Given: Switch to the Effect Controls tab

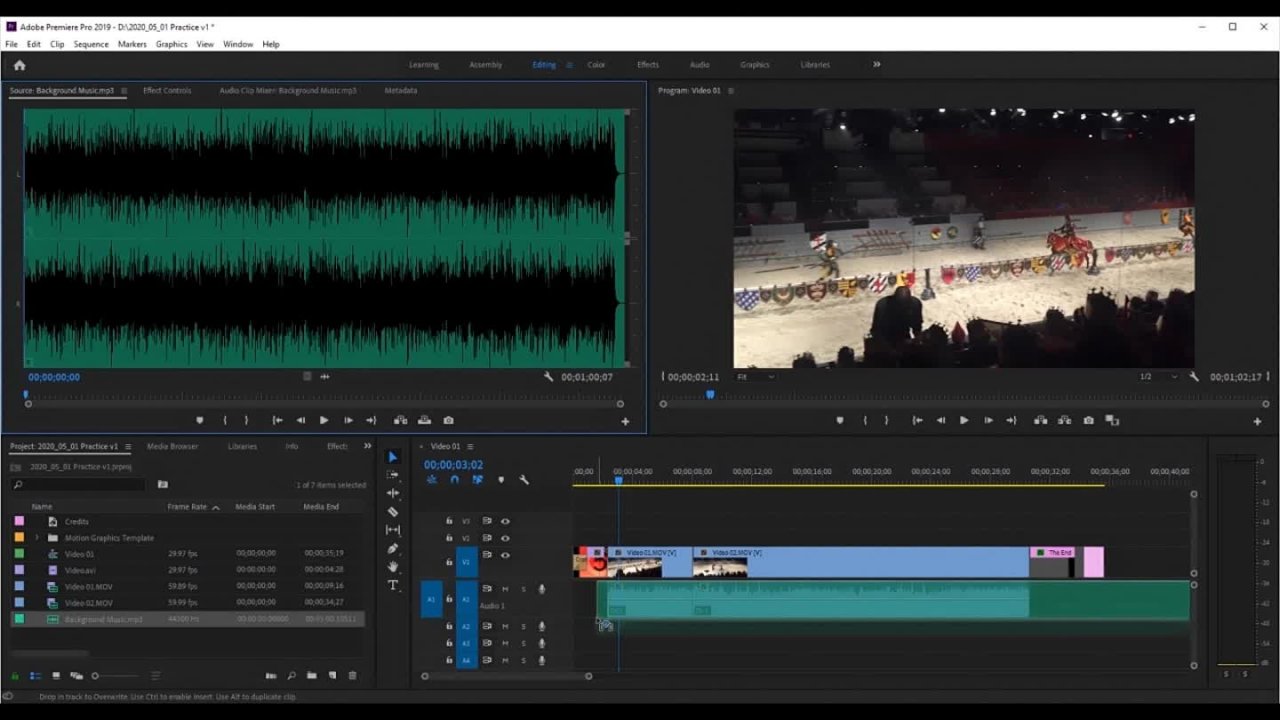Looking at the screenshot, I should 167,90.
